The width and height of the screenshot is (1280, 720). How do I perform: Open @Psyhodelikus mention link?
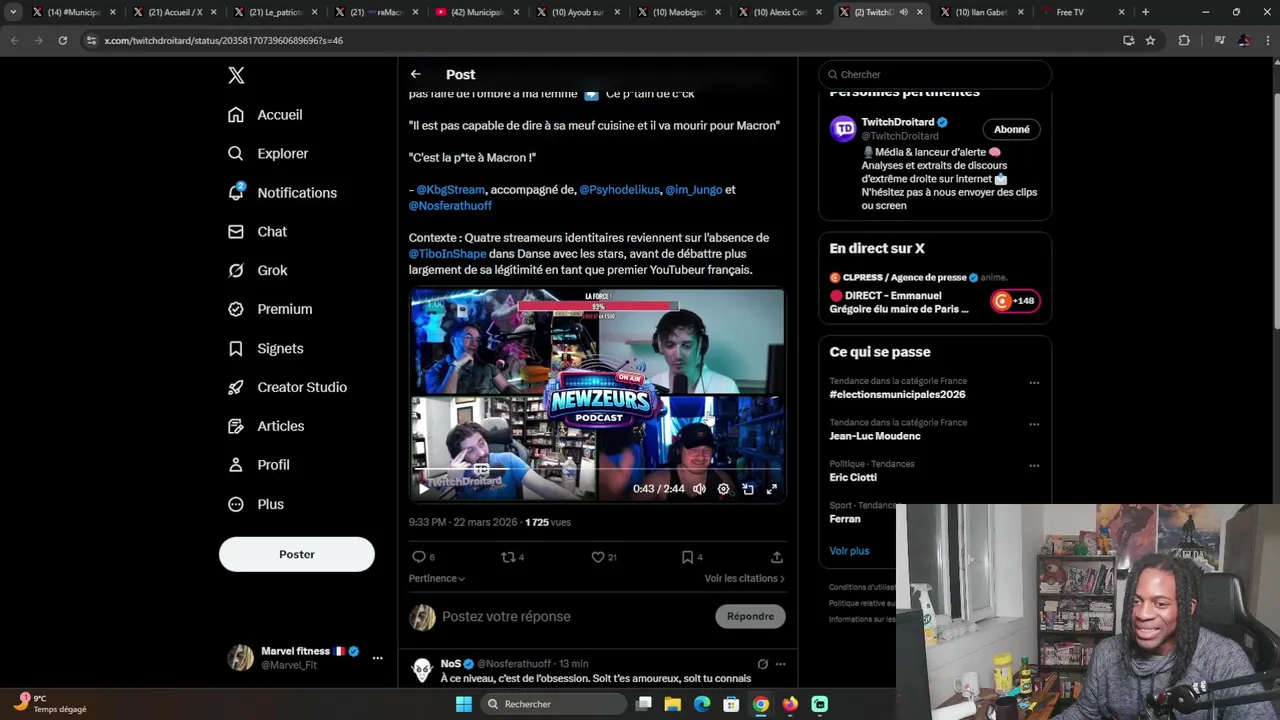tap(620, 190)
